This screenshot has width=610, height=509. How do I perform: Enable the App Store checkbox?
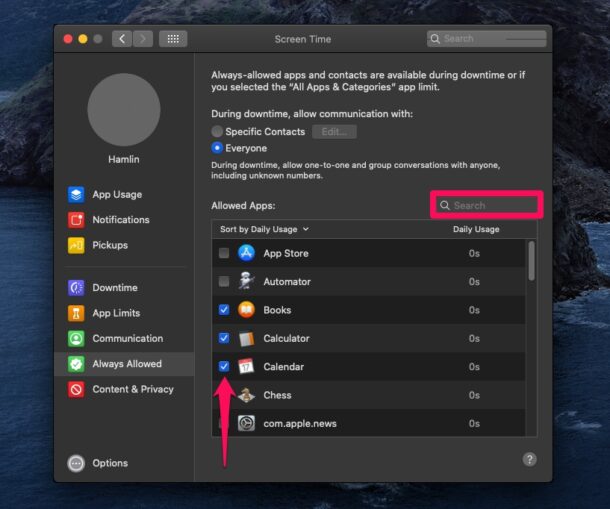[224, 253]
